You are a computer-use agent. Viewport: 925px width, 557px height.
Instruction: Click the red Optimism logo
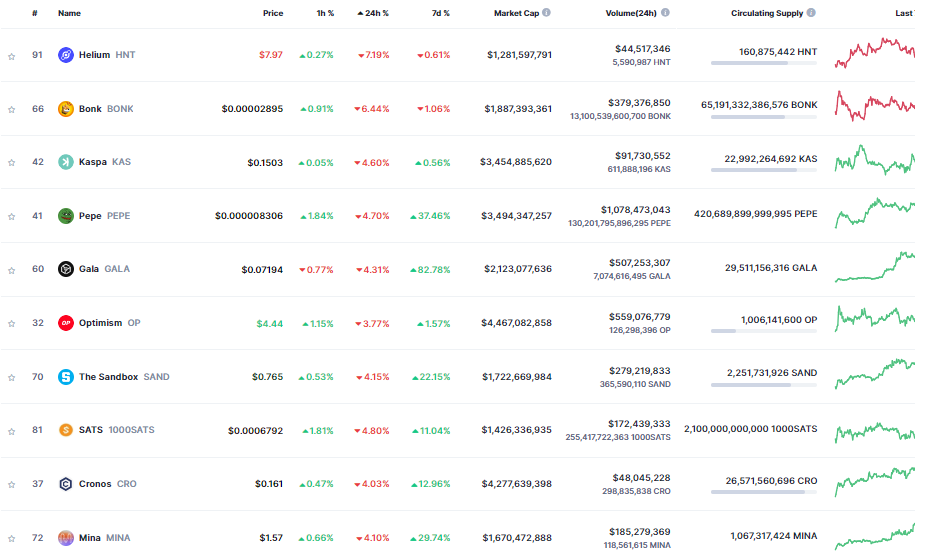point(65,323)
